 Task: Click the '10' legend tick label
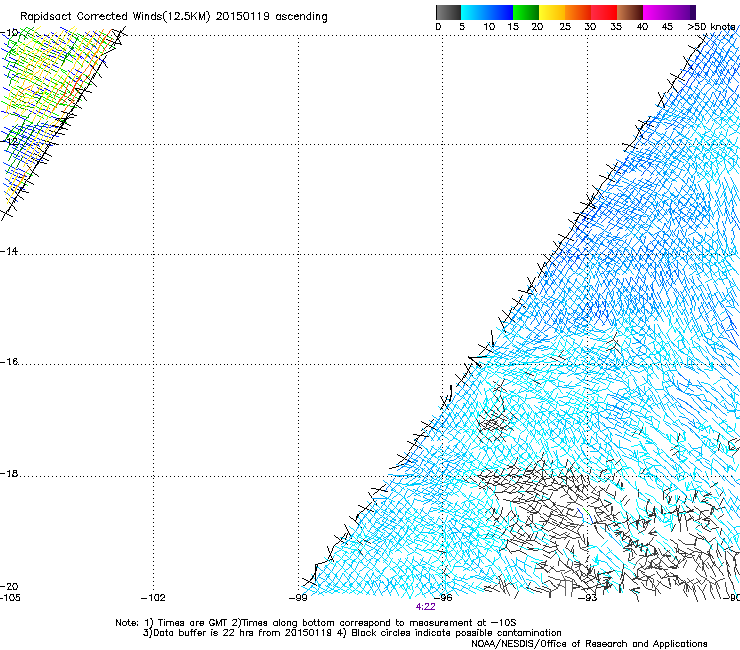(x=489, y=27)
